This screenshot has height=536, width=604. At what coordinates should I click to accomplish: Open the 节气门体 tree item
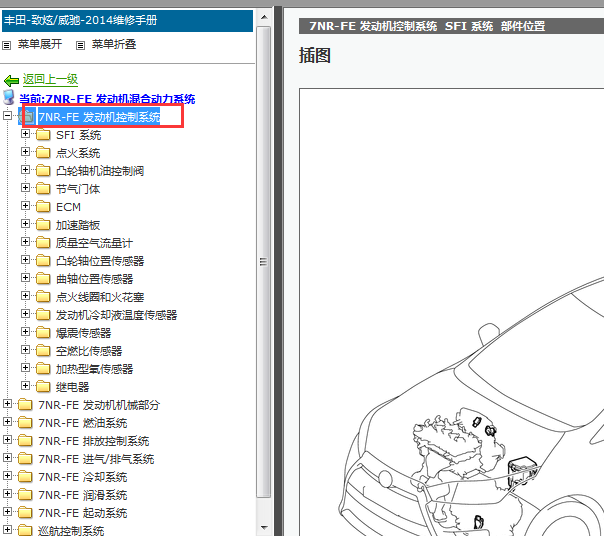(78, 189)
